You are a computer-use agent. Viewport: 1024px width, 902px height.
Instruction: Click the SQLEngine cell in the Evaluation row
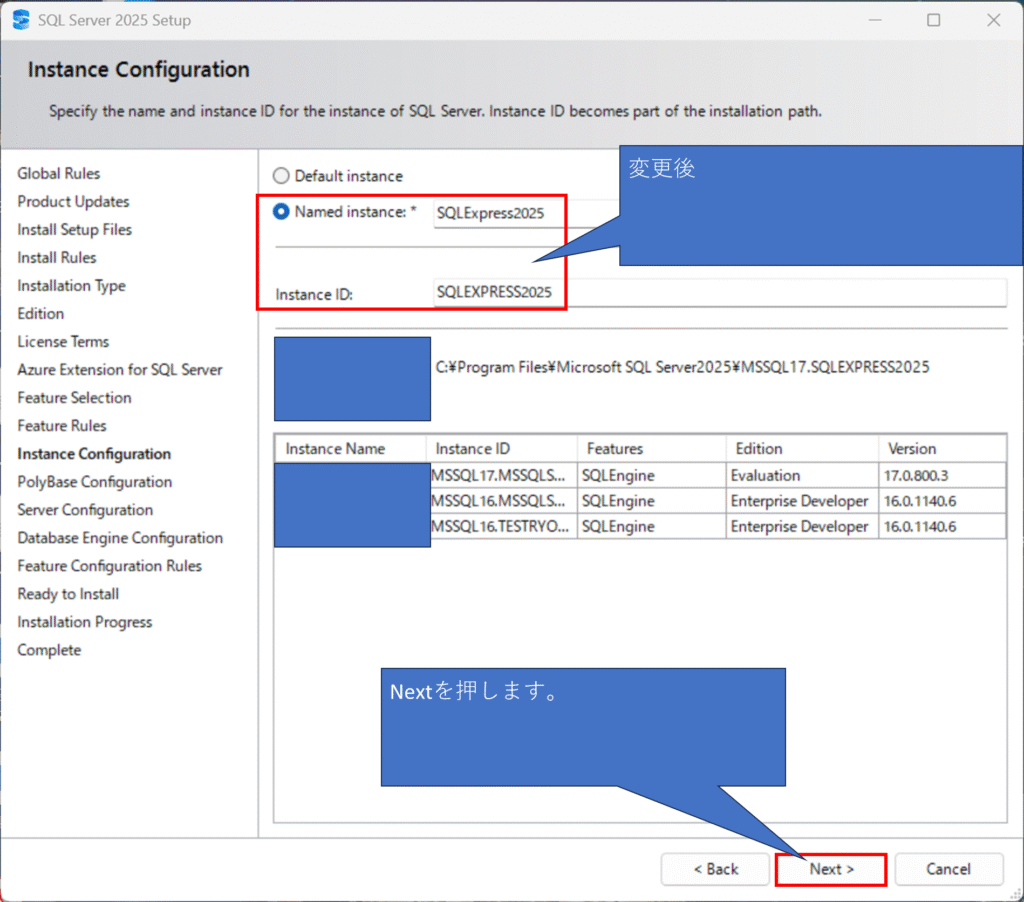(x=652, y=475)
